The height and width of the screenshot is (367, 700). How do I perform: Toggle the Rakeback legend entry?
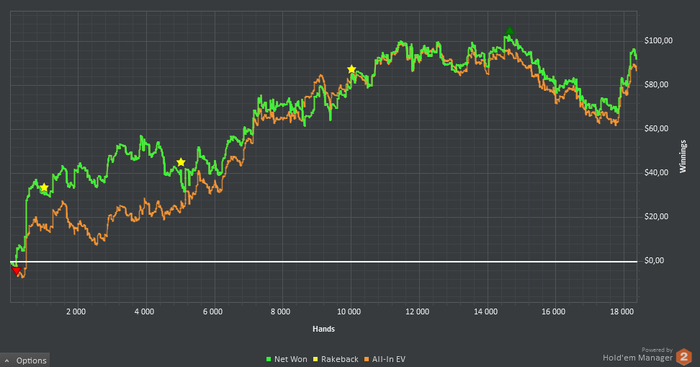click(x=336, y=359)
